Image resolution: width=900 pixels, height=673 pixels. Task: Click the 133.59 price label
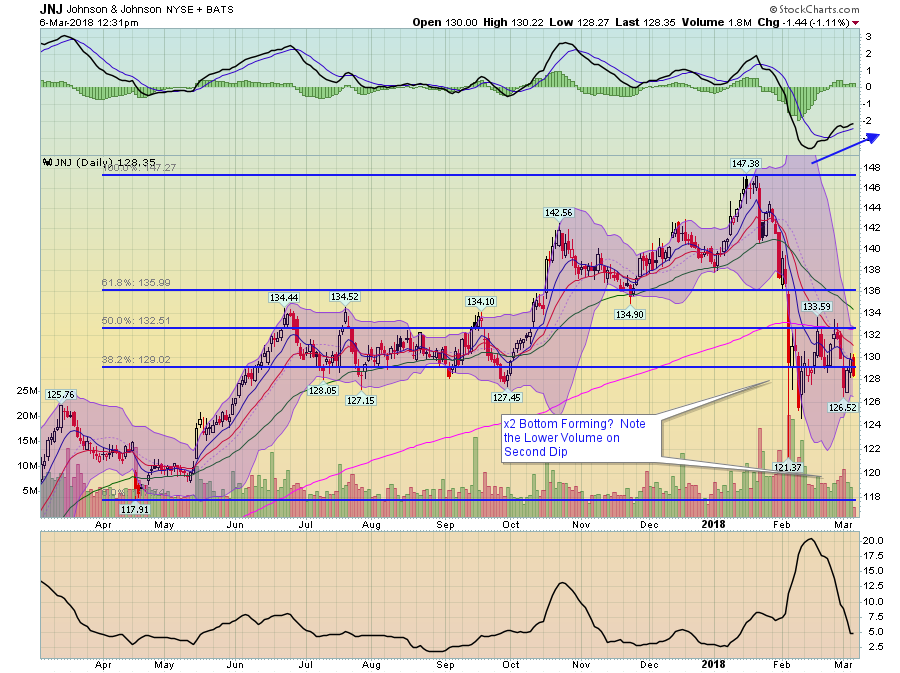click(x=816, y=306)
